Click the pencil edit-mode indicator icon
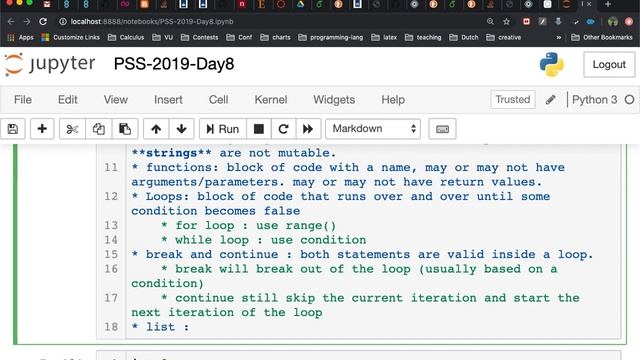This screenshot has width=640, height=360. click(x=551, y=100)
